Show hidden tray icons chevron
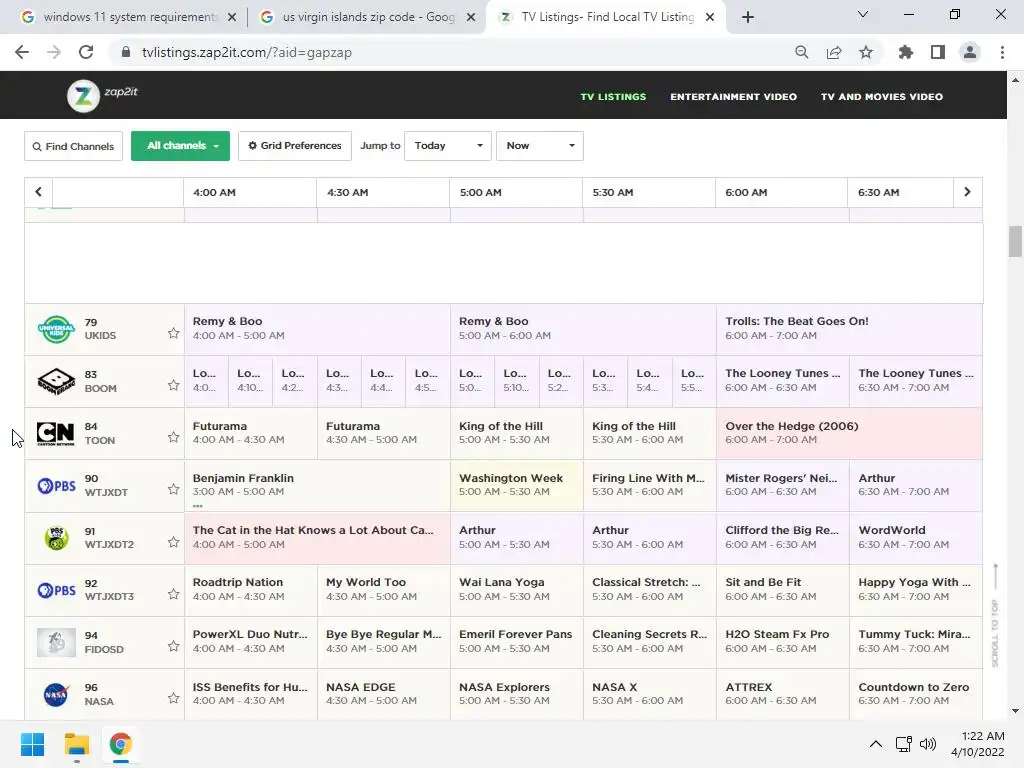The image size is (1024, 768). point(876,744)
